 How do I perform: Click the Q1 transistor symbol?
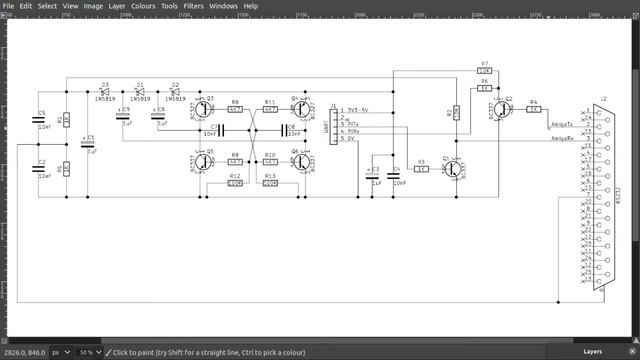453,169
